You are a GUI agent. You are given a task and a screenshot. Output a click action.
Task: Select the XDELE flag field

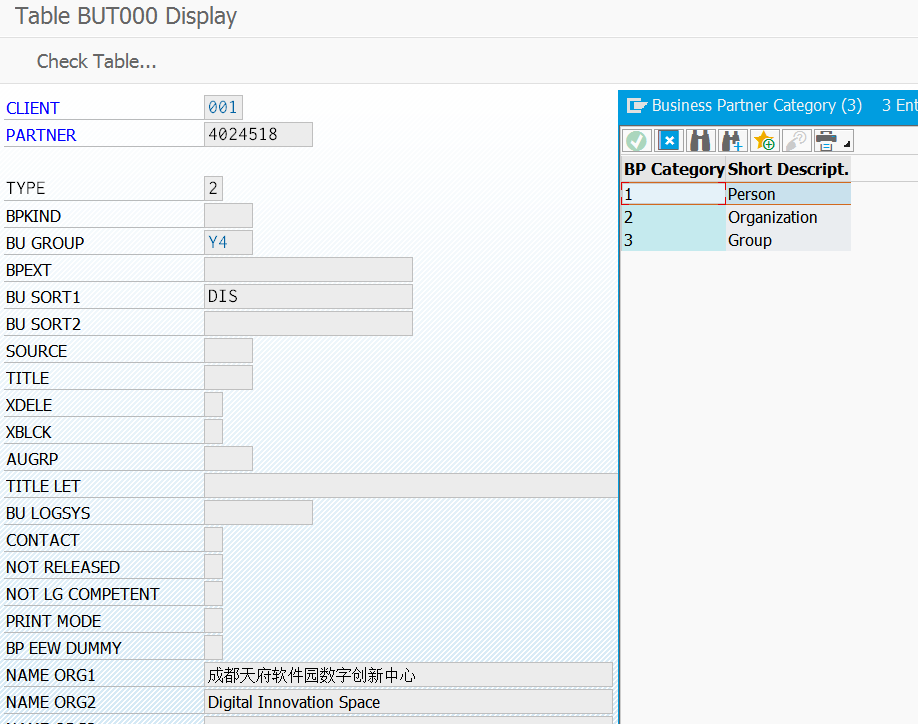click(x=213, y=404)
